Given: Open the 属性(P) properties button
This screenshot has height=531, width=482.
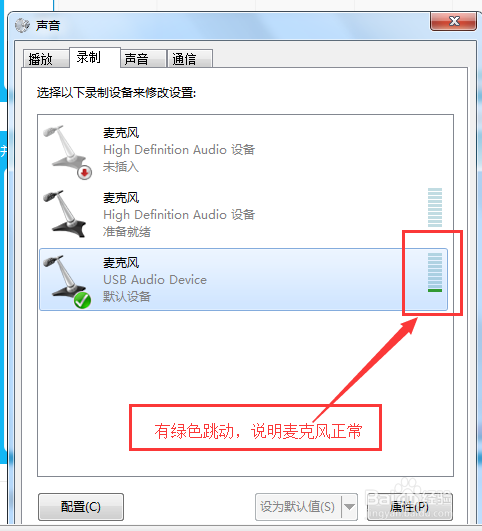Looking at the screenshot, I should (409, 507).
